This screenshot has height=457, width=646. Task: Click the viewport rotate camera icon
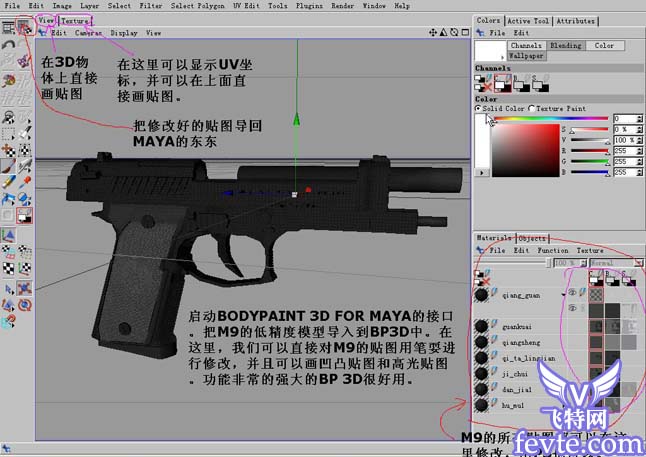coord(454,33)
